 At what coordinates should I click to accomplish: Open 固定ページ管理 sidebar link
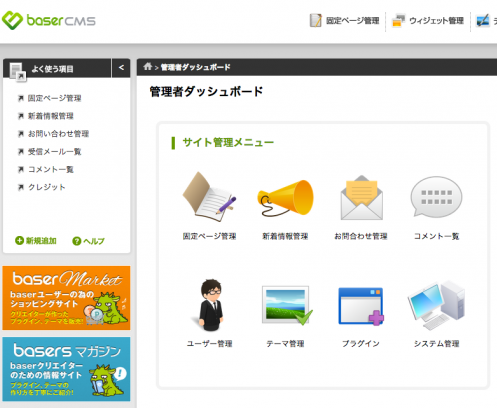(54, 98)
